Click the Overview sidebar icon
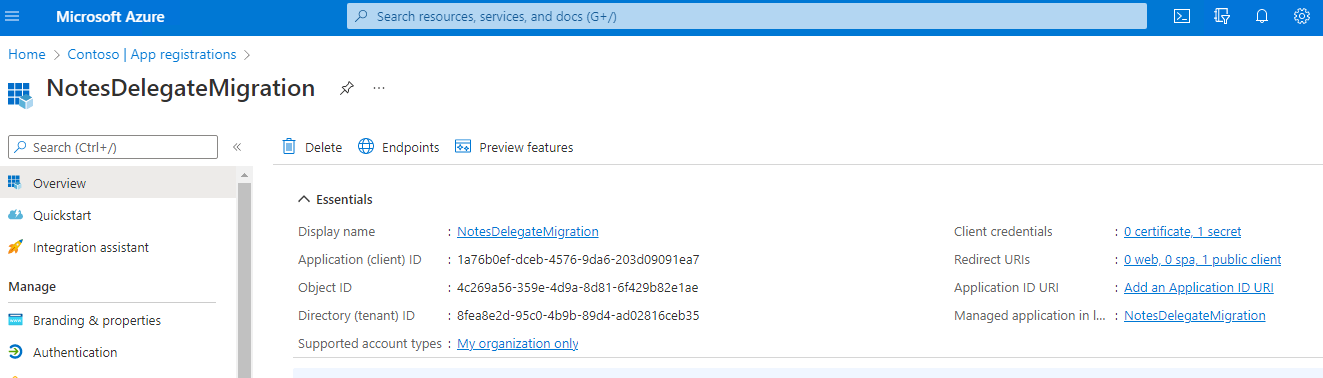1323x378 pixels. pos(15,183)
